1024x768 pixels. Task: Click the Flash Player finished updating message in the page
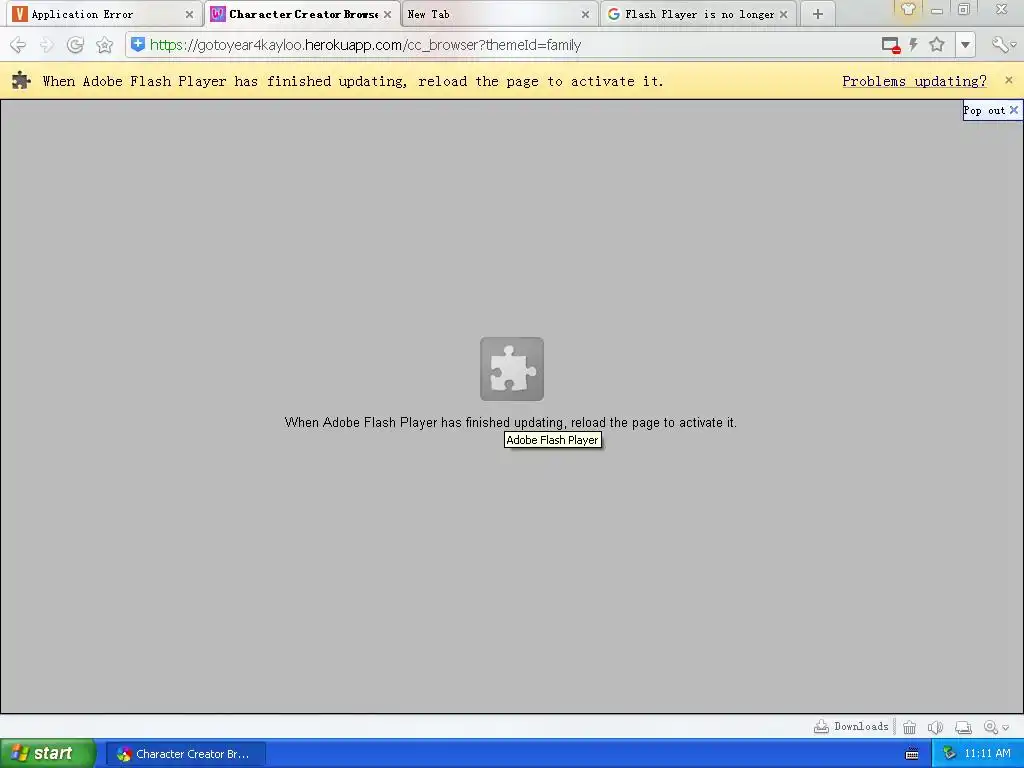(511, 423)
